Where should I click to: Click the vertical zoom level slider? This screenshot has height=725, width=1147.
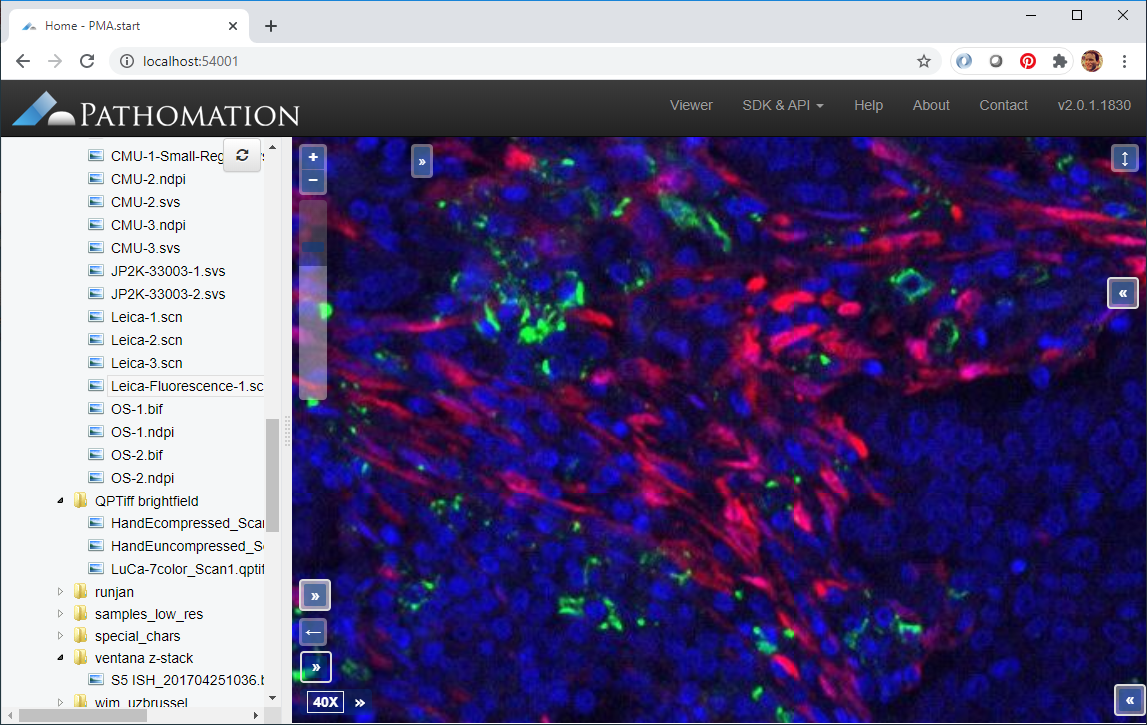[313, 300]
